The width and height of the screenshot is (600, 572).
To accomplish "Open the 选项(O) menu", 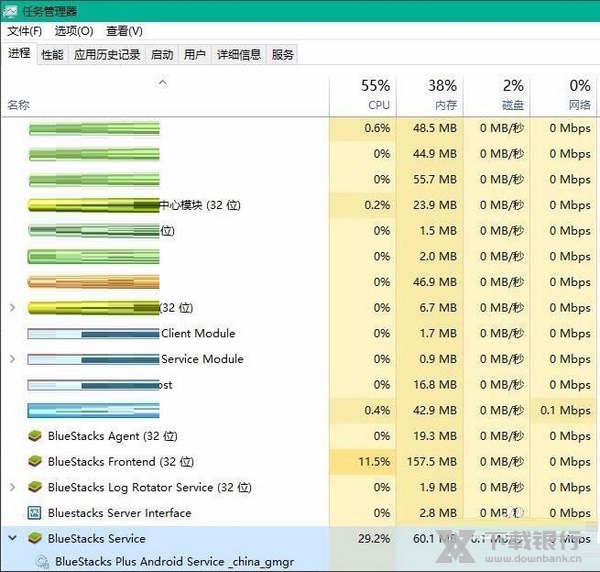I will click(74, 31).
